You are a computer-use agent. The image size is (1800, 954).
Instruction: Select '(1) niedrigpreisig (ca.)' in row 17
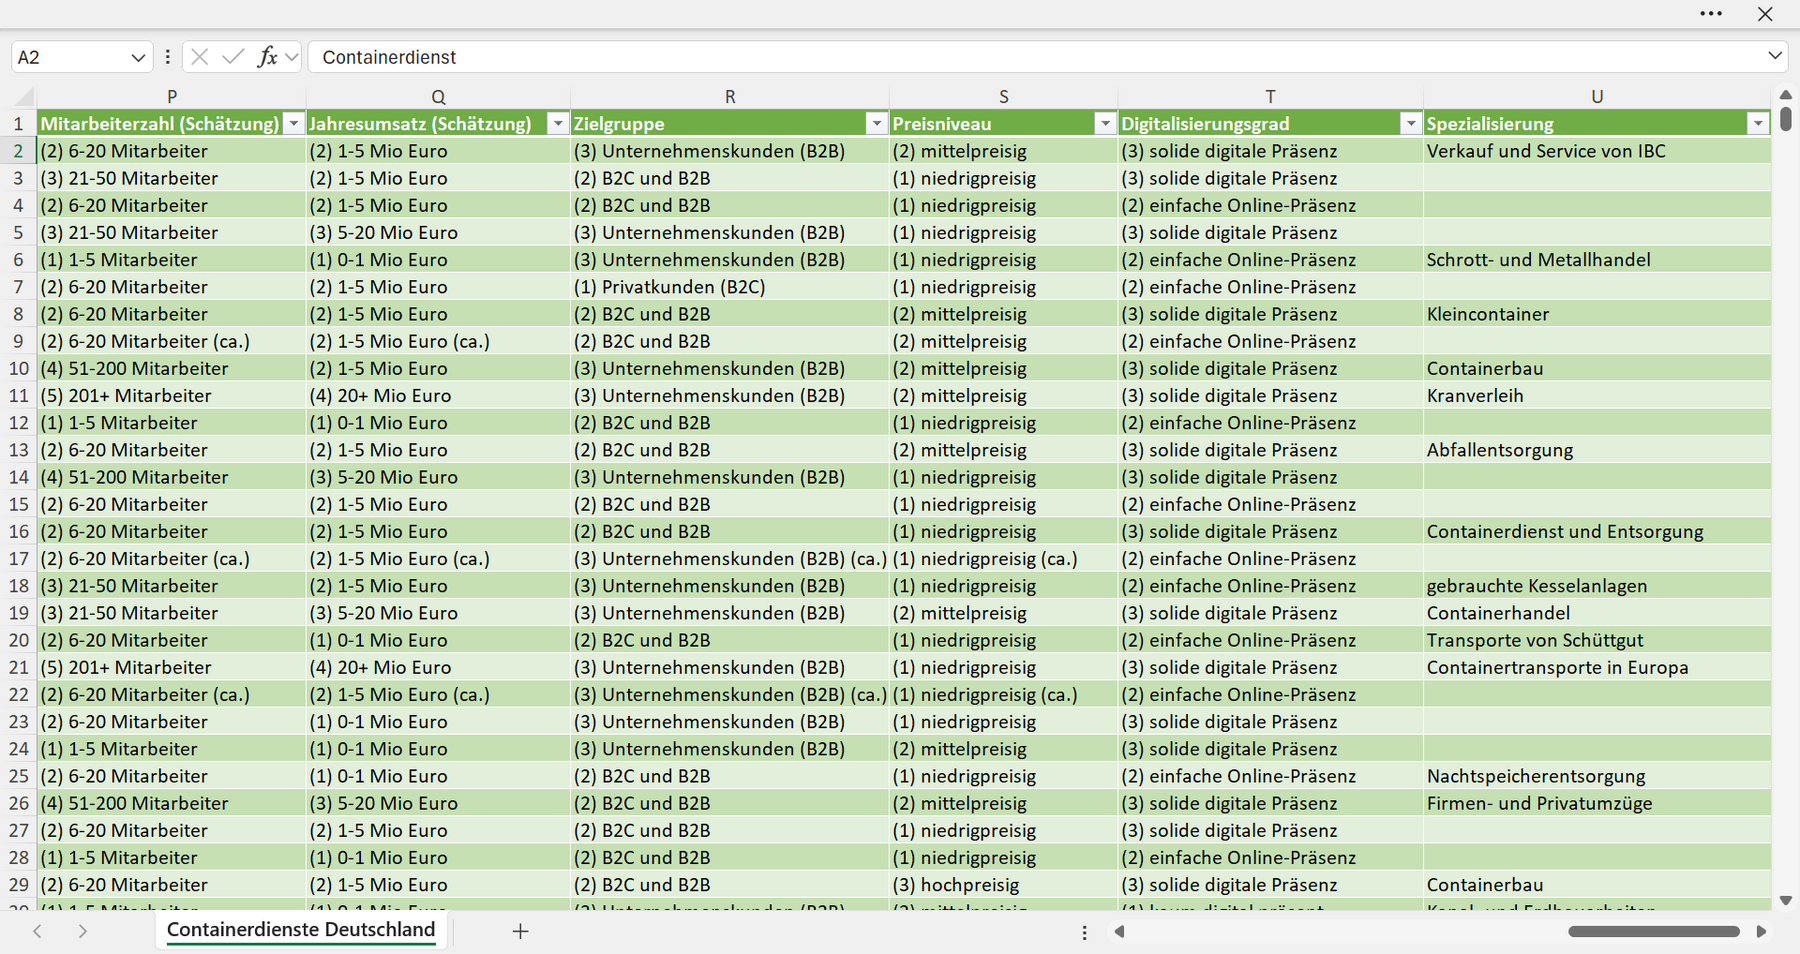click(x=1004, y=559)
